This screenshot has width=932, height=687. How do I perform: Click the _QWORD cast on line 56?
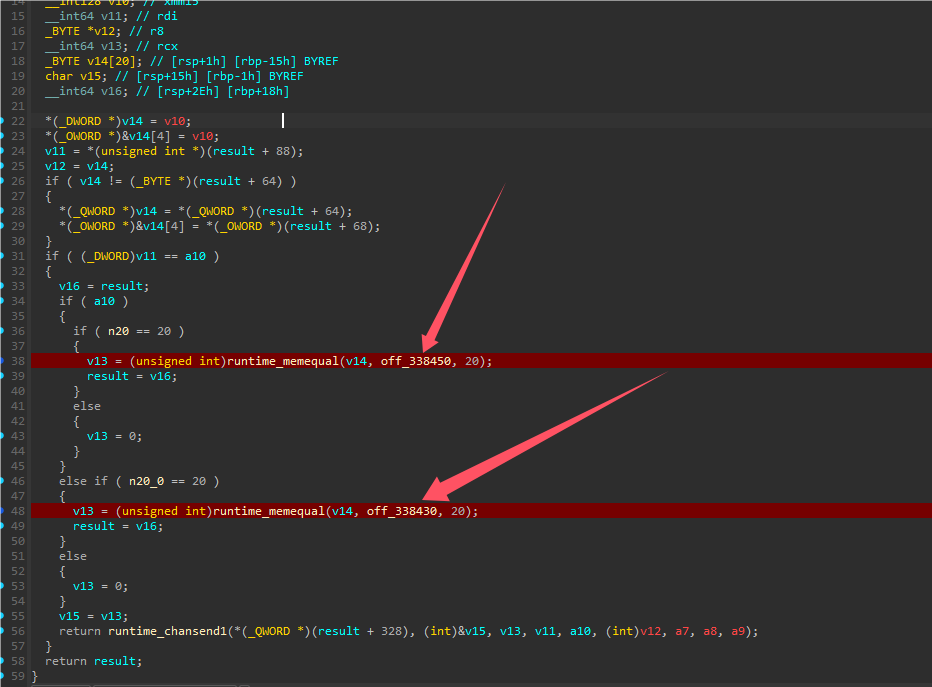[270, 631]
